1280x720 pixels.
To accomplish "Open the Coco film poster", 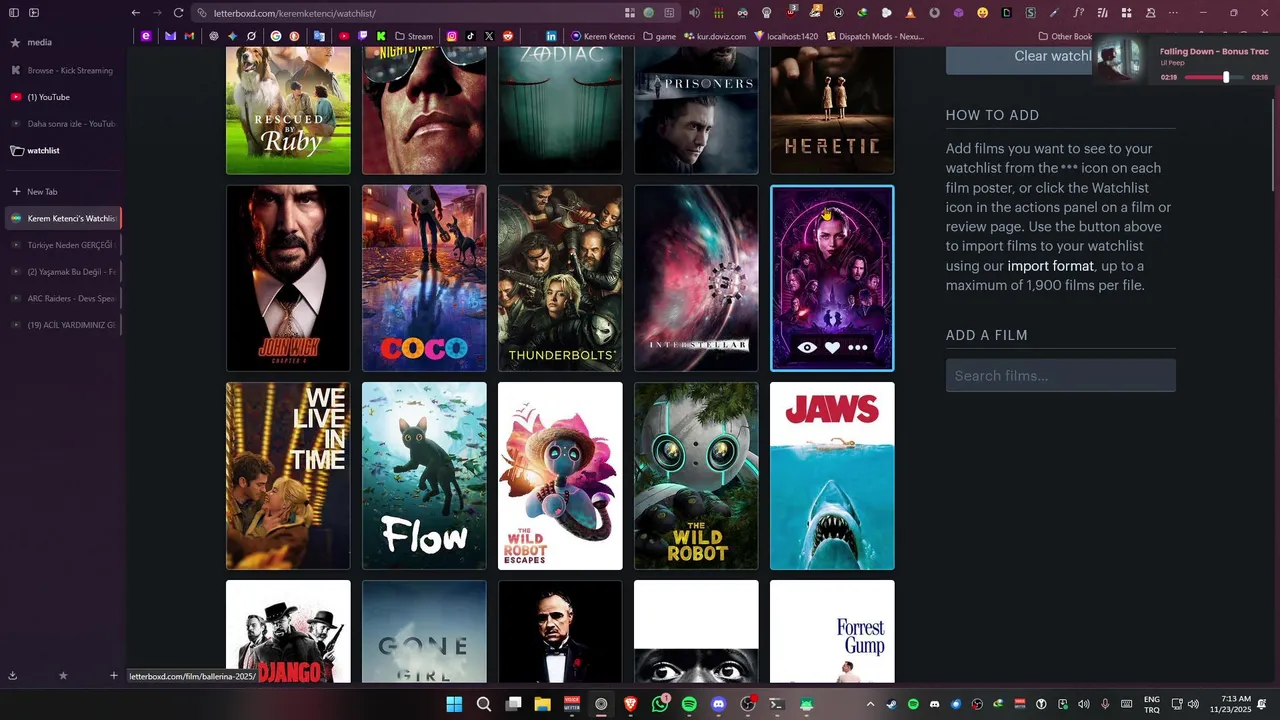I will [x=424, y=278].
